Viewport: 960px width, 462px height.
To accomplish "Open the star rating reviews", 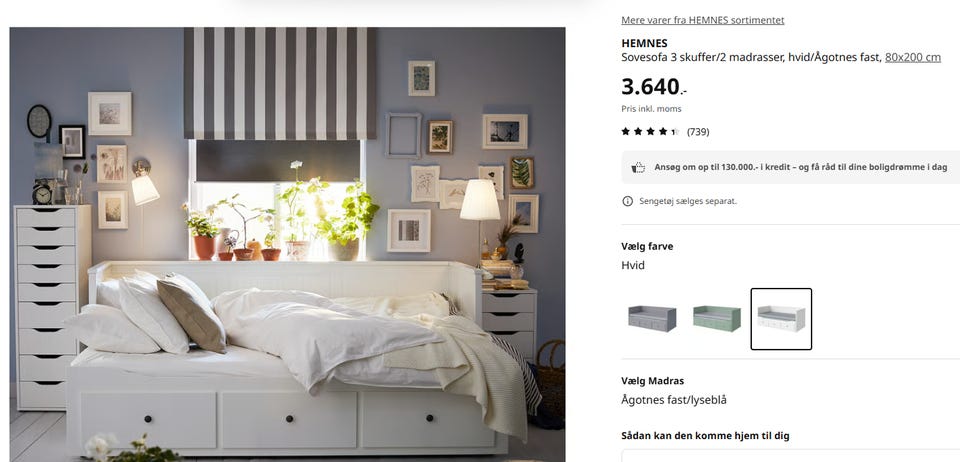I will click(650, 132).
